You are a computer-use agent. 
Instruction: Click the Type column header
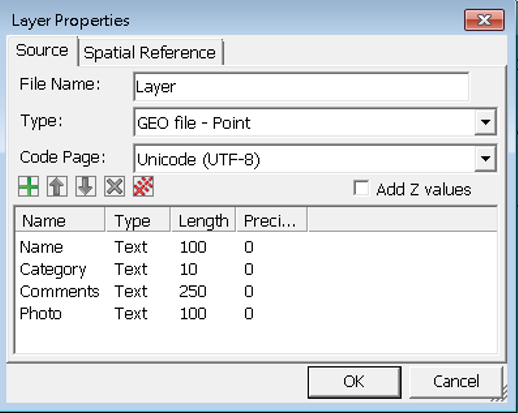pos(138,220)
